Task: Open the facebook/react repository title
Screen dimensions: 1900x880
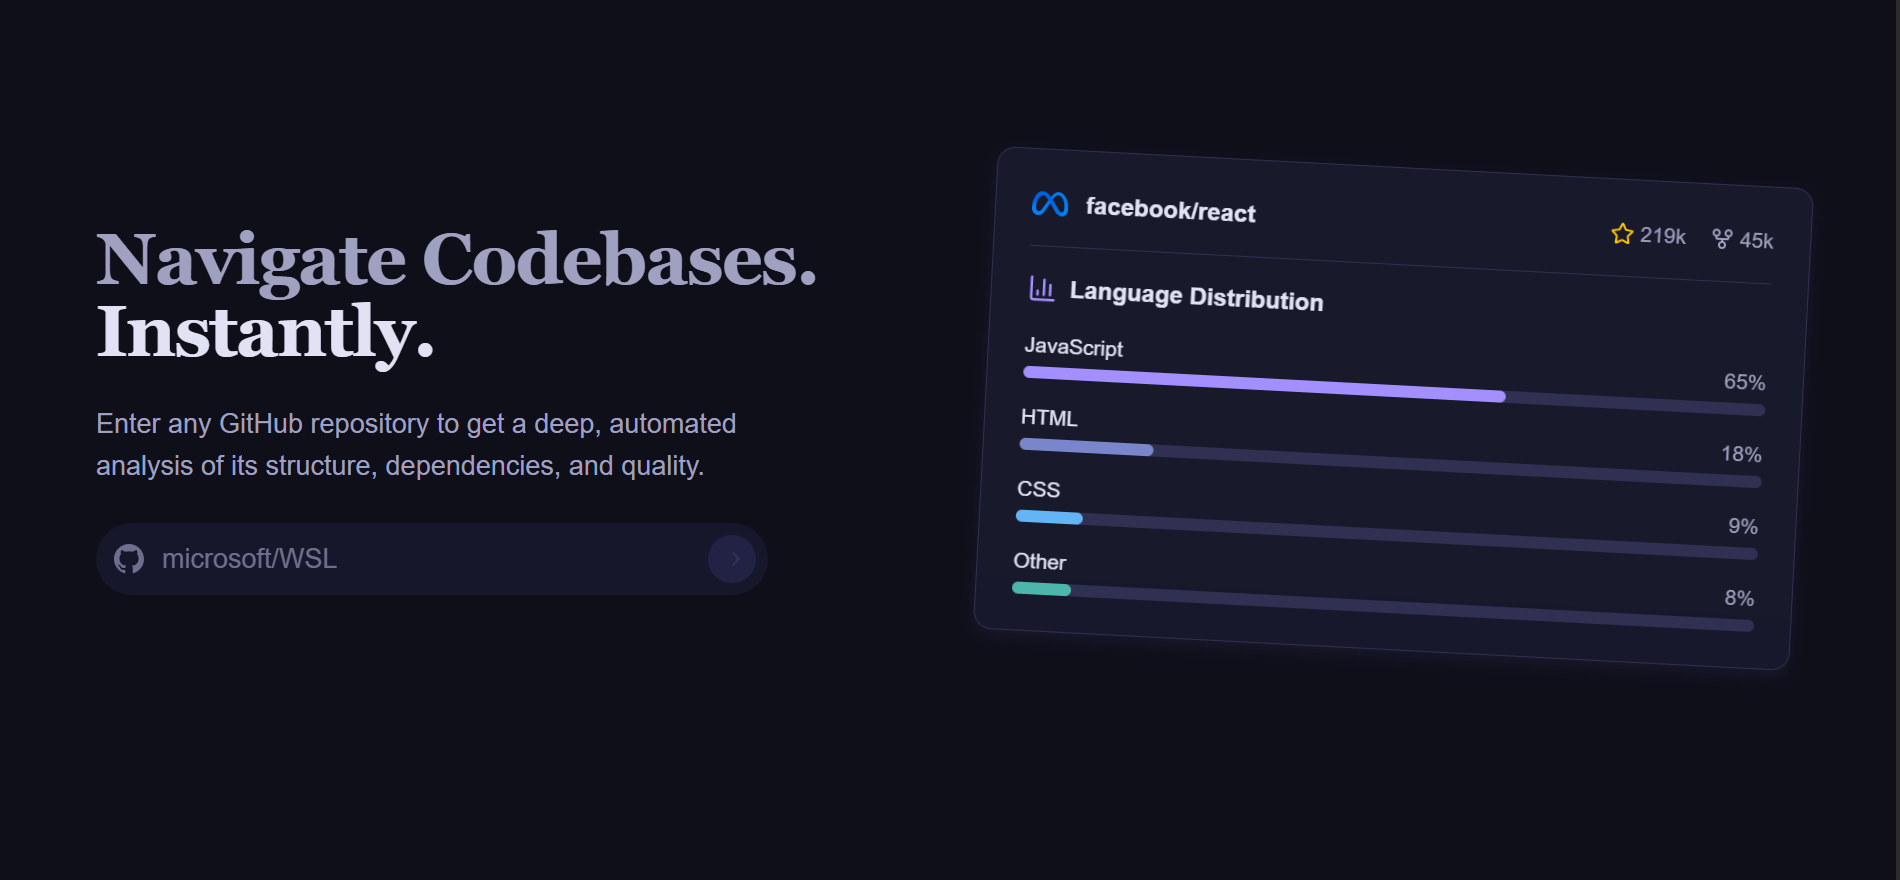Action: click(x=1171, y=211)
